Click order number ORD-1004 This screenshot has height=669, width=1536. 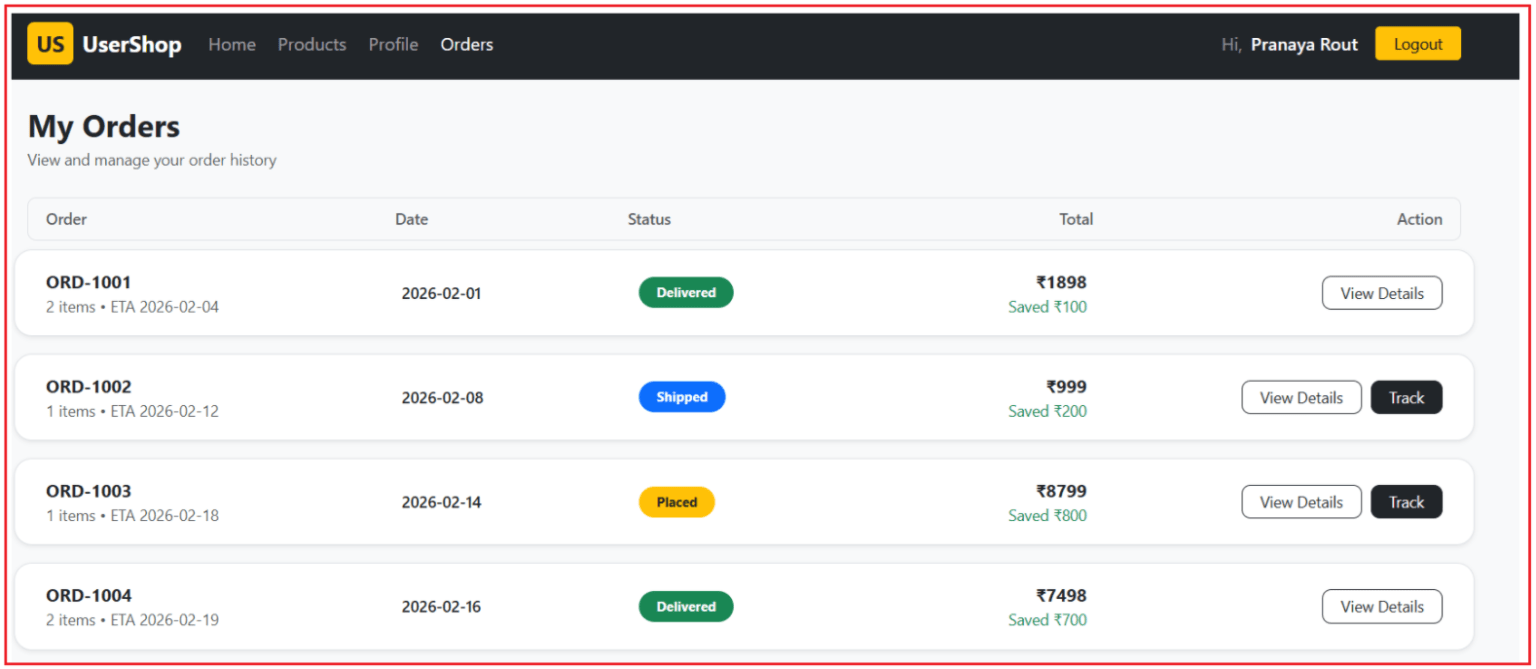point(89,596)
